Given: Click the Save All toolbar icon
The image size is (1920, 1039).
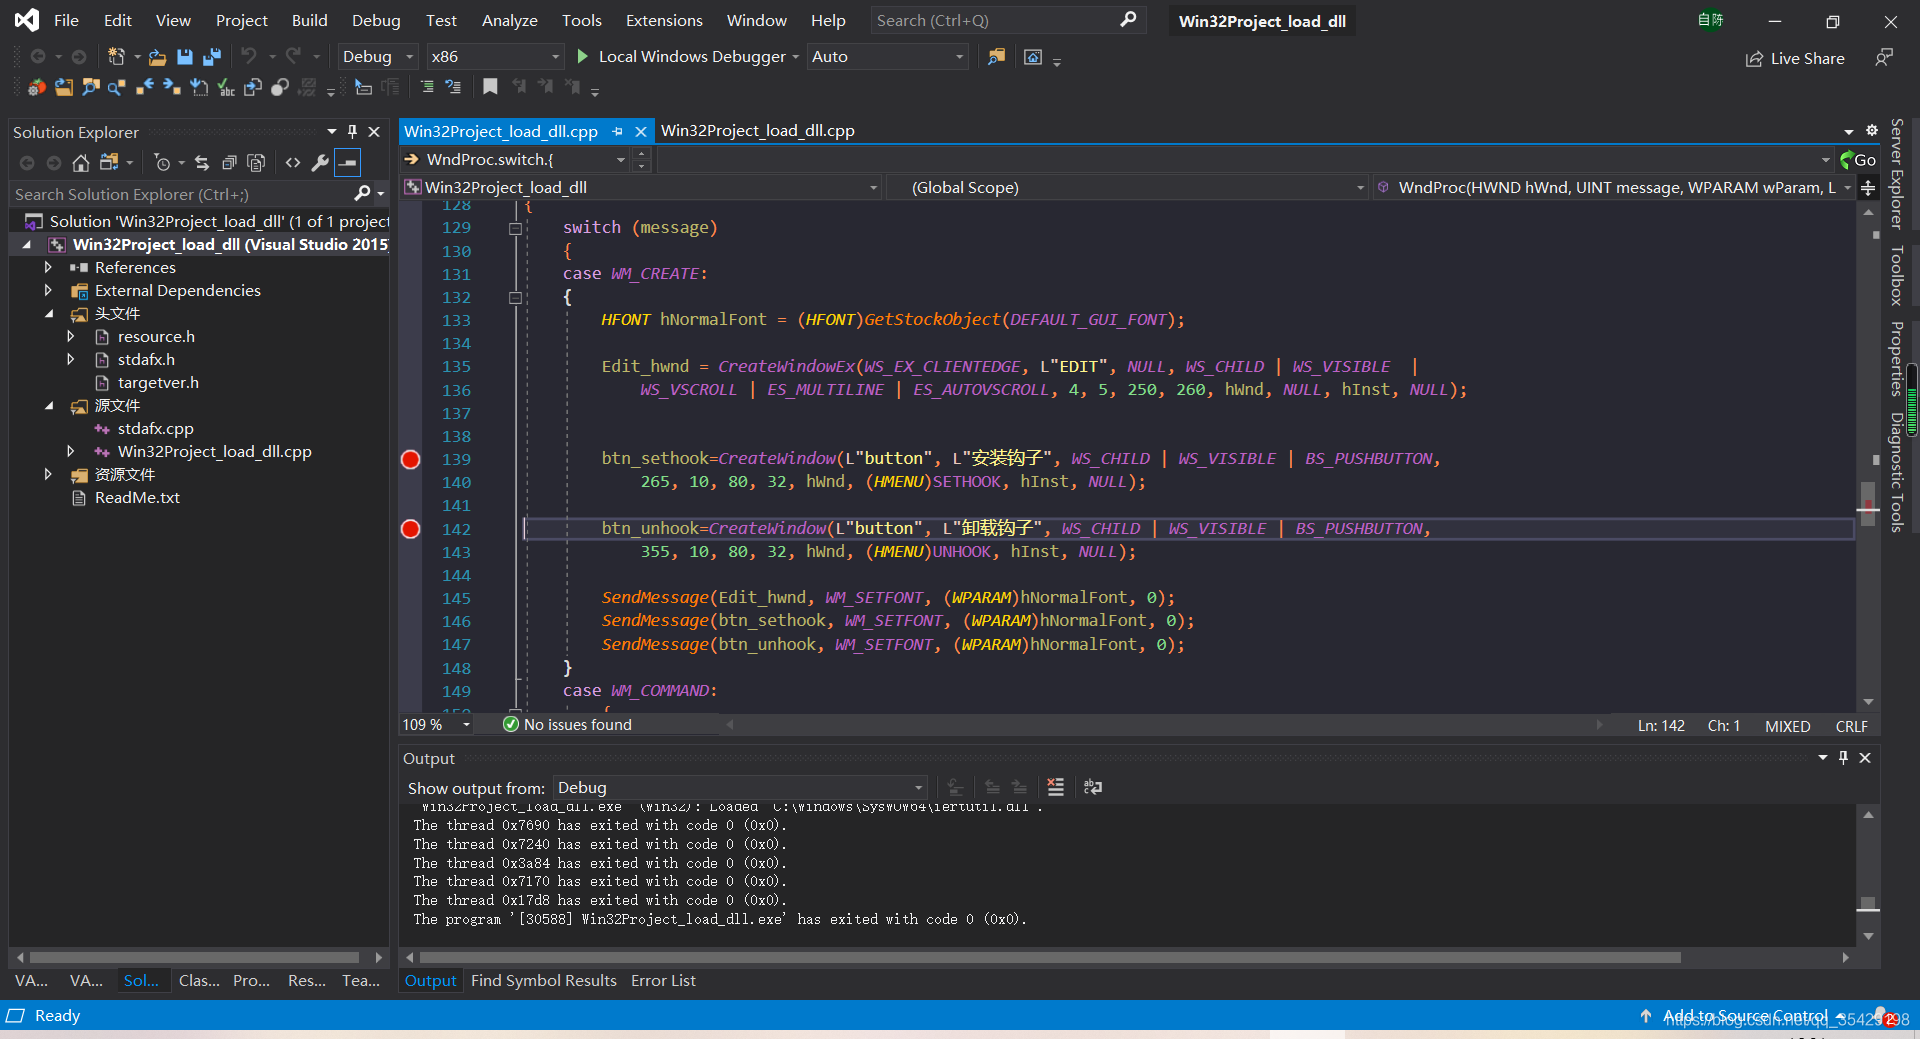Looking at the screenshot, I should coord(211,57).
